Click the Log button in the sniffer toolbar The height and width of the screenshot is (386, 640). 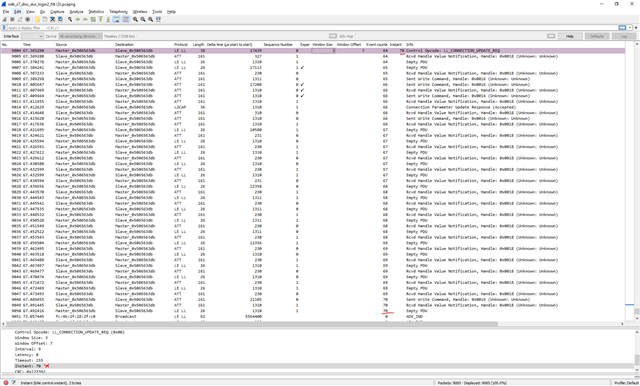pyautogui.click(x=624, y=36)
